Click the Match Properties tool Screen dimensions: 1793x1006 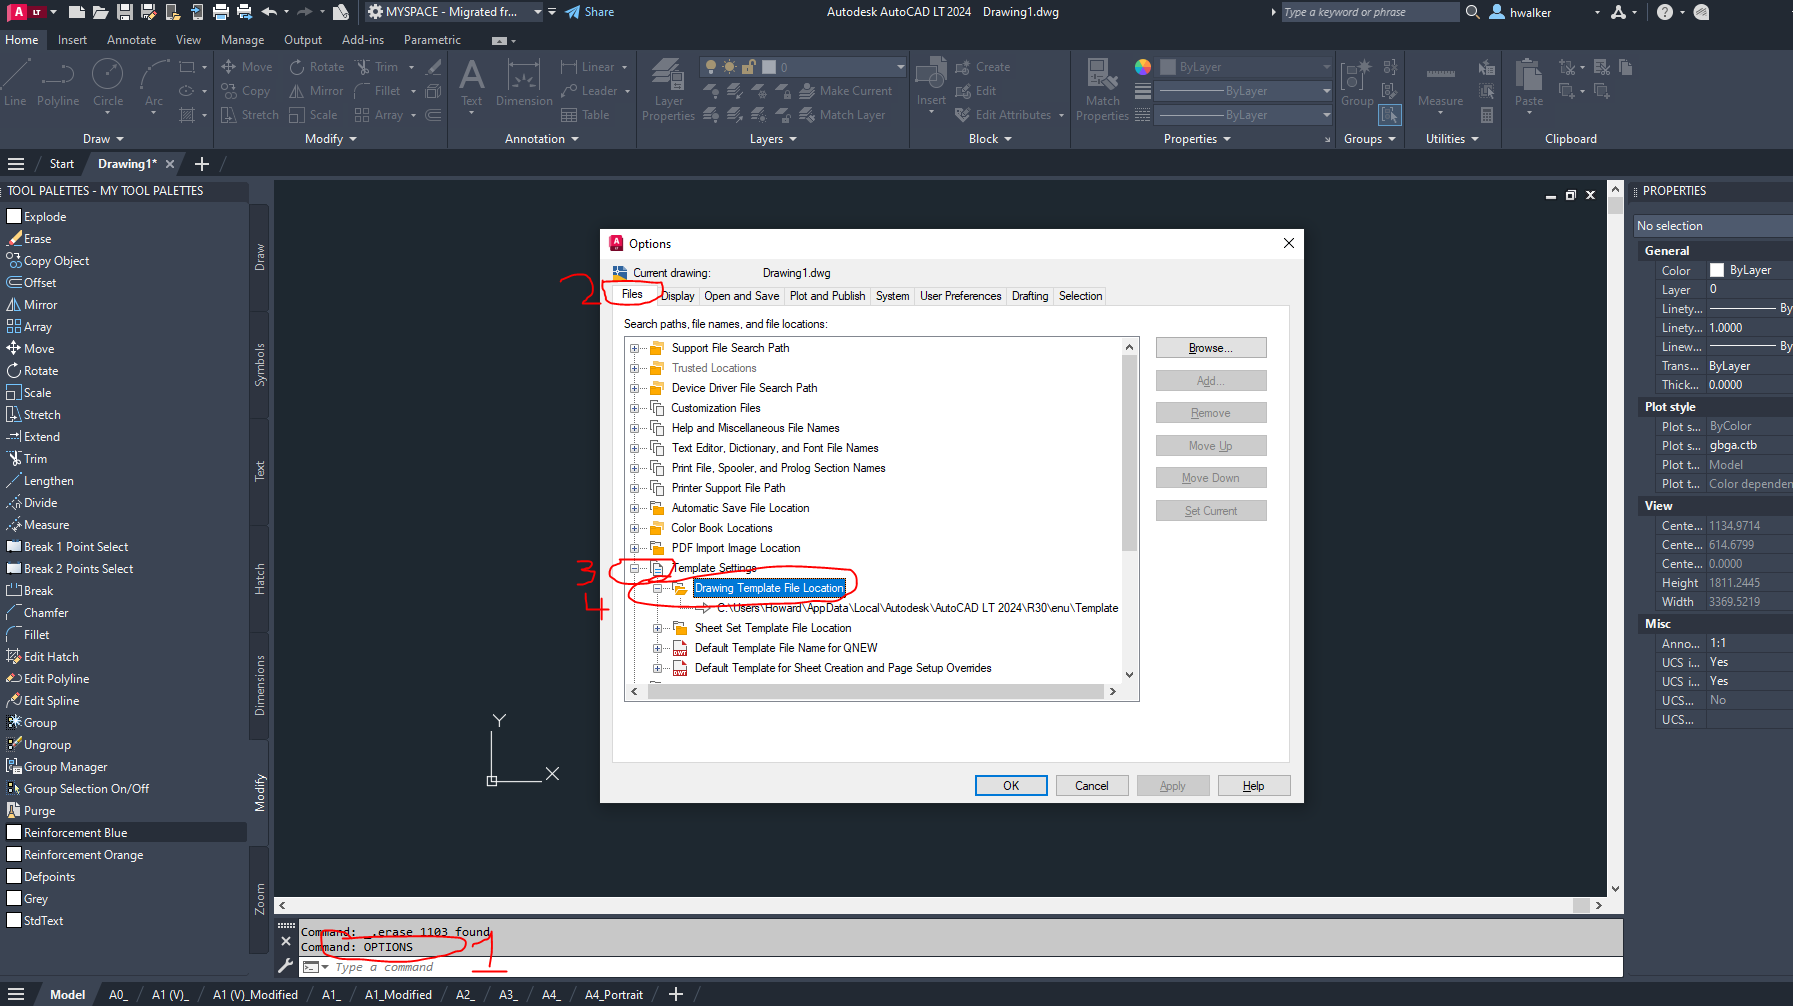tap(1101, 88)
